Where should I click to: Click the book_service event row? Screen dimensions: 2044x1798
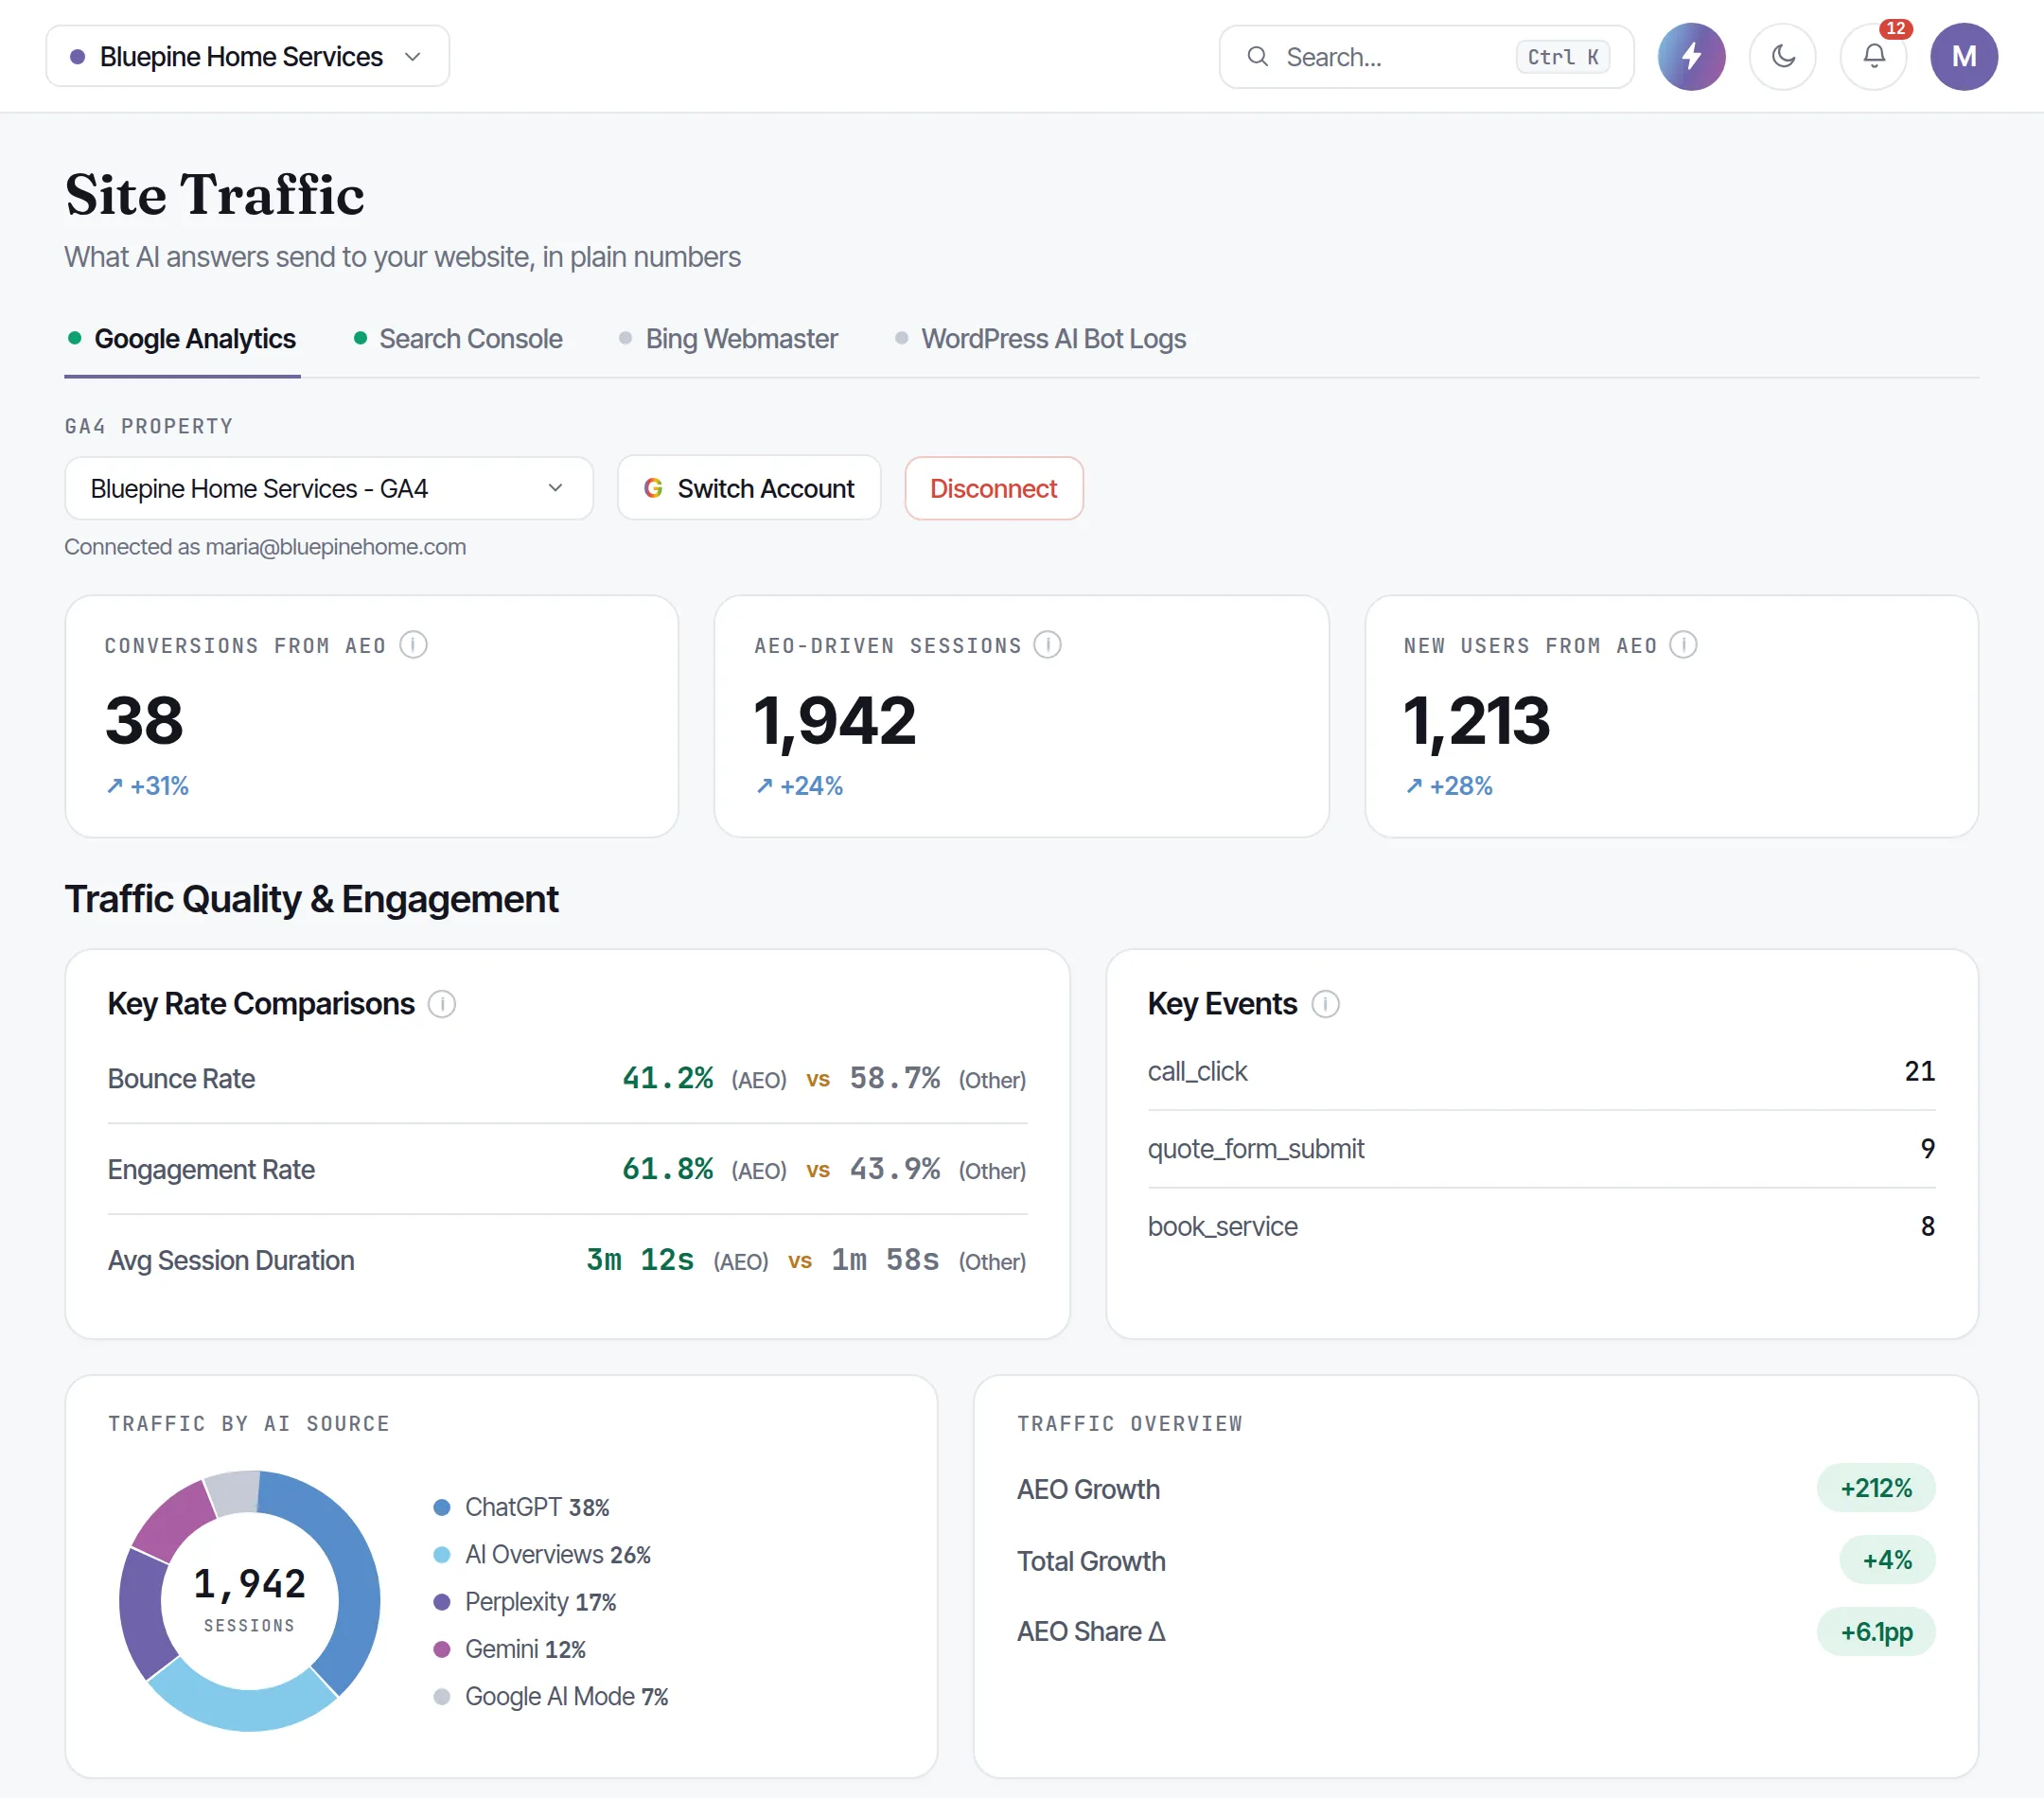tap(1541, 1226)
